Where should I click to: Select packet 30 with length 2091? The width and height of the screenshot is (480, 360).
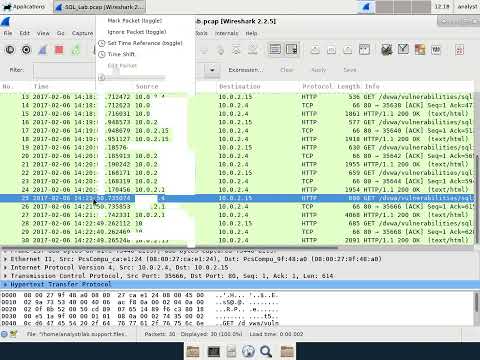point(237,240)
